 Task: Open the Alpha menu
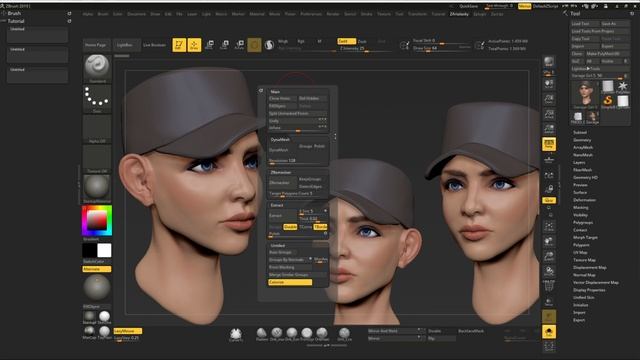point(88,14)
